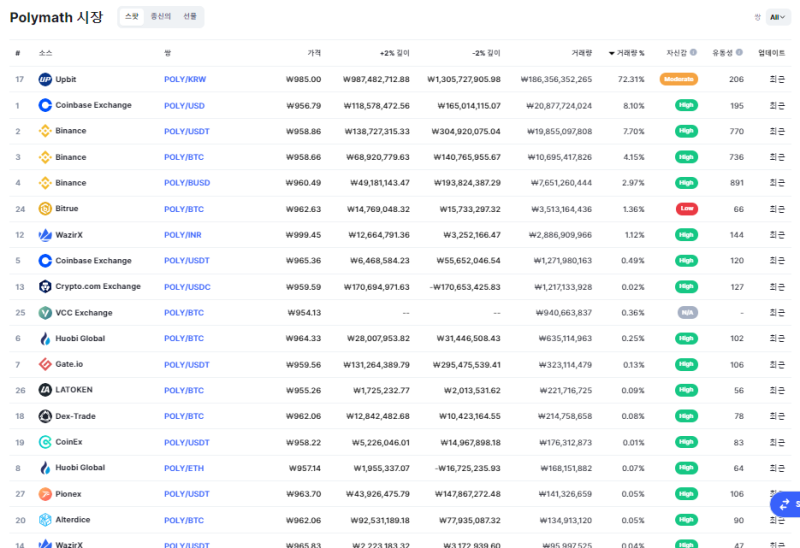Click the Dex-Trade logo
The image size is (800, 548).
45,416
